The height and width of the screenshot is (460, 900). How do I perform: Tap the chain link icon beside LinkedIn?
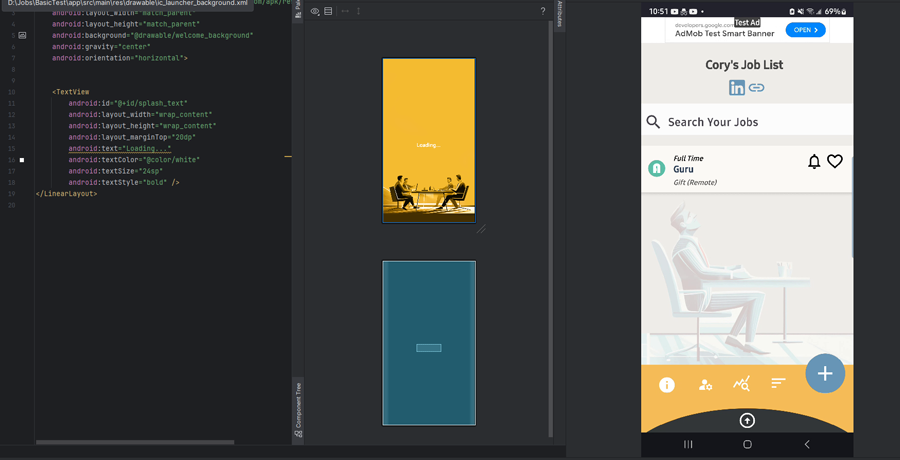click(x=757, y=88)
